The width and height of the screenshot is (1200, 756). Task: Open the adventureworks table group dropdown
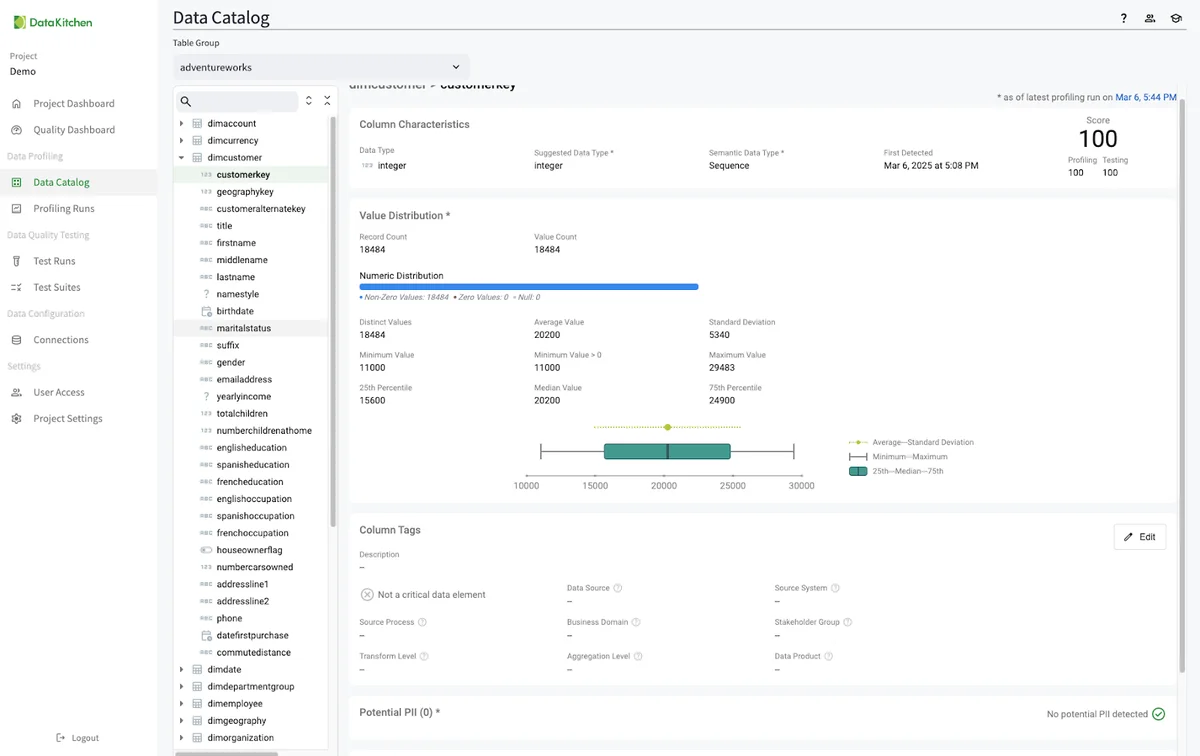tap(320, 67)
